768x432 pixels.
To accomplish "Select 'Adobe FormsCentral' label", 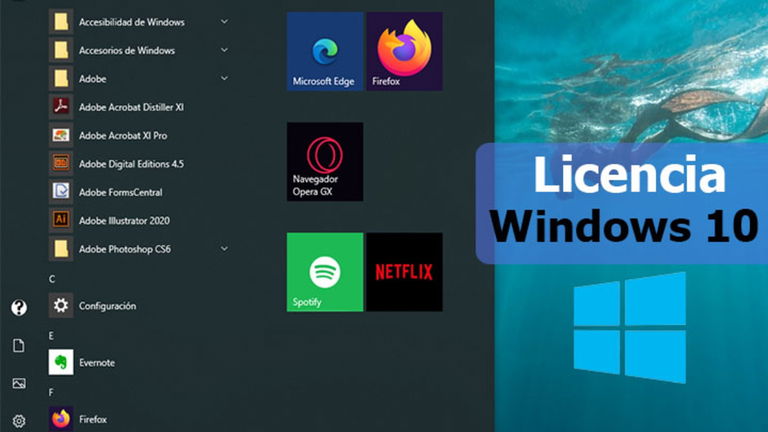I will click(x=120, y=192).
